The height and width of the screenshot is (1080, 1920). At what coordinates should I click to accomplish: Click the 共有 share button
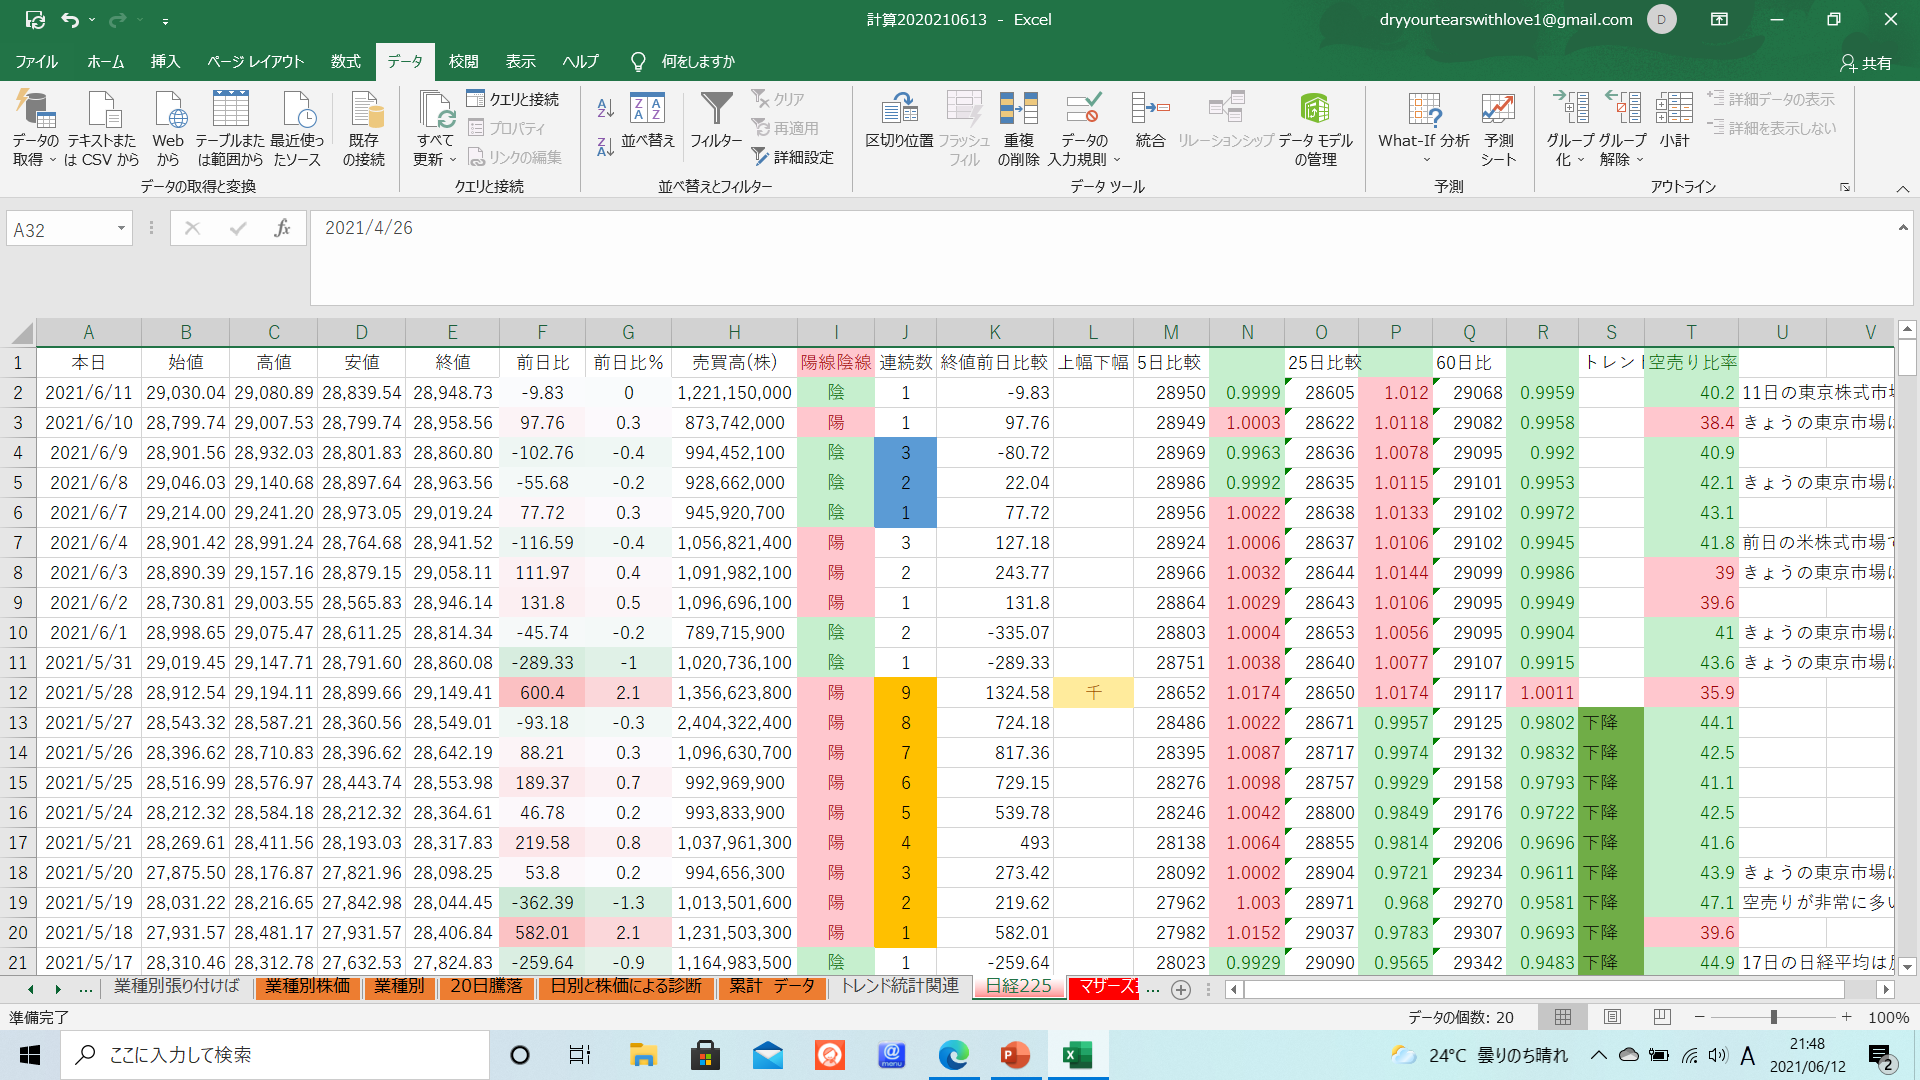[x=1866, y=63]
